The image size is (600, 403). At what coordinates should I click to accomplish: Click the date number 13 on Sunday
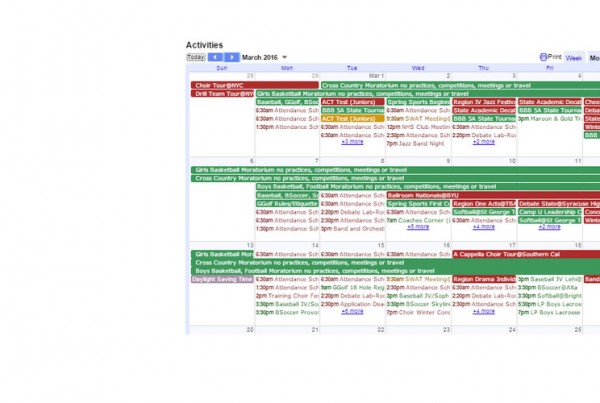click(250, 245)
